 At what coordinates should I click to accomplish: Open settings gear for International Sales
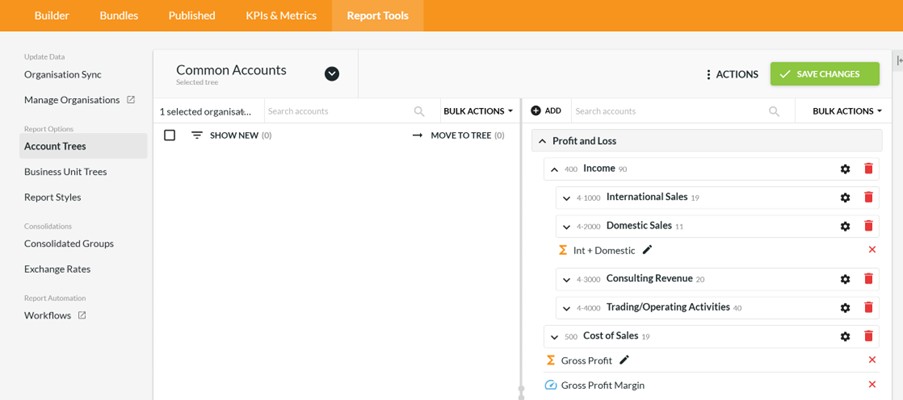[x=845, y=197]
